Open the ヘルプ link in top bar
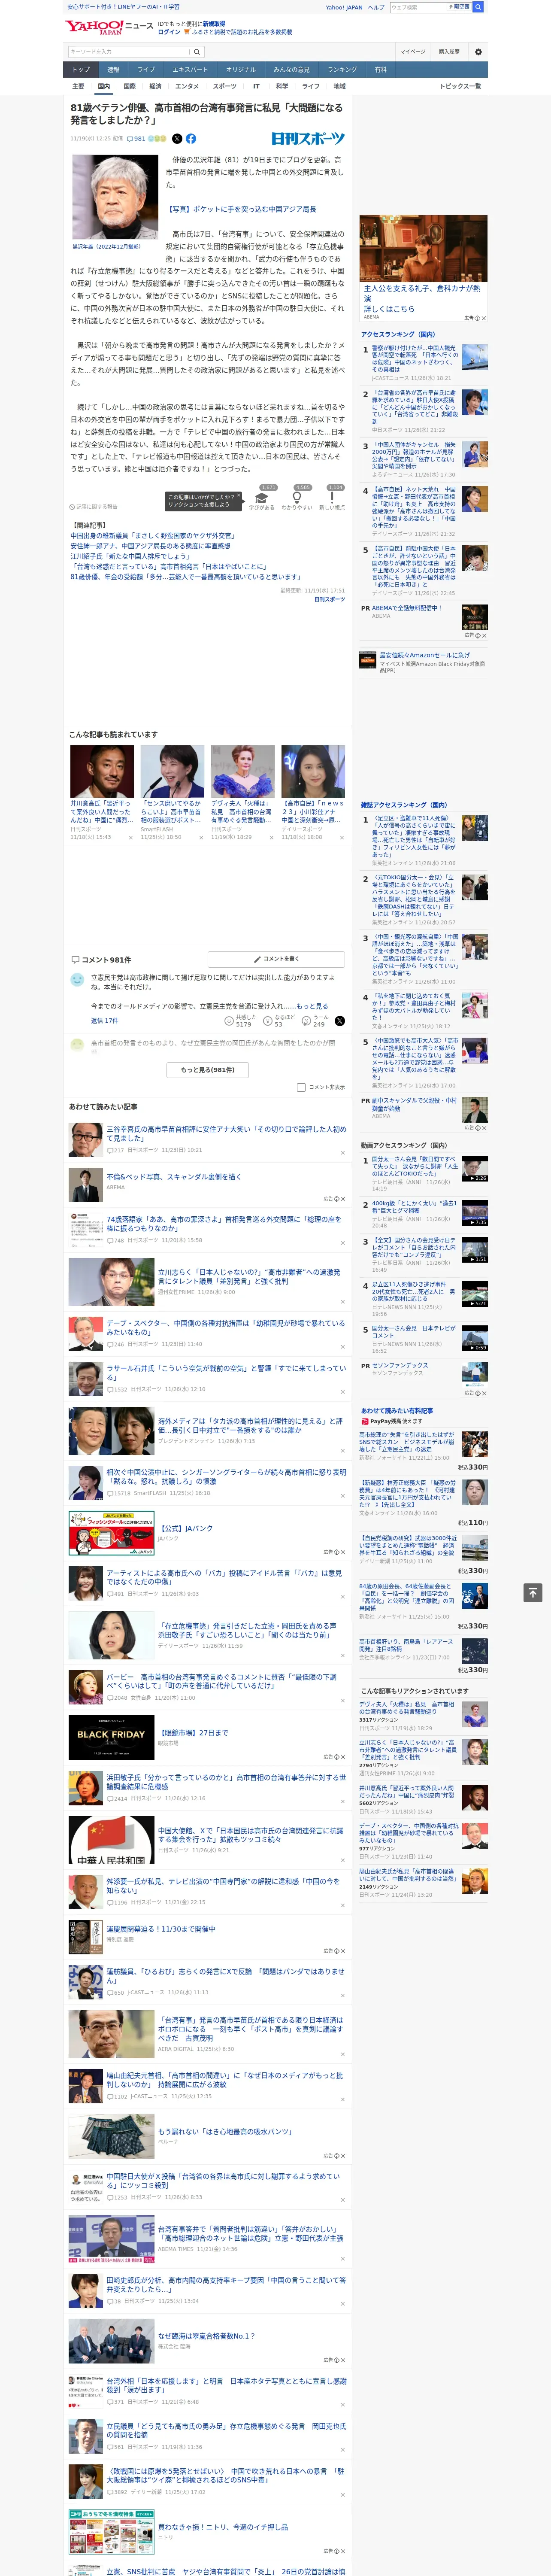The image size is (551, 2576). point(375,7)
